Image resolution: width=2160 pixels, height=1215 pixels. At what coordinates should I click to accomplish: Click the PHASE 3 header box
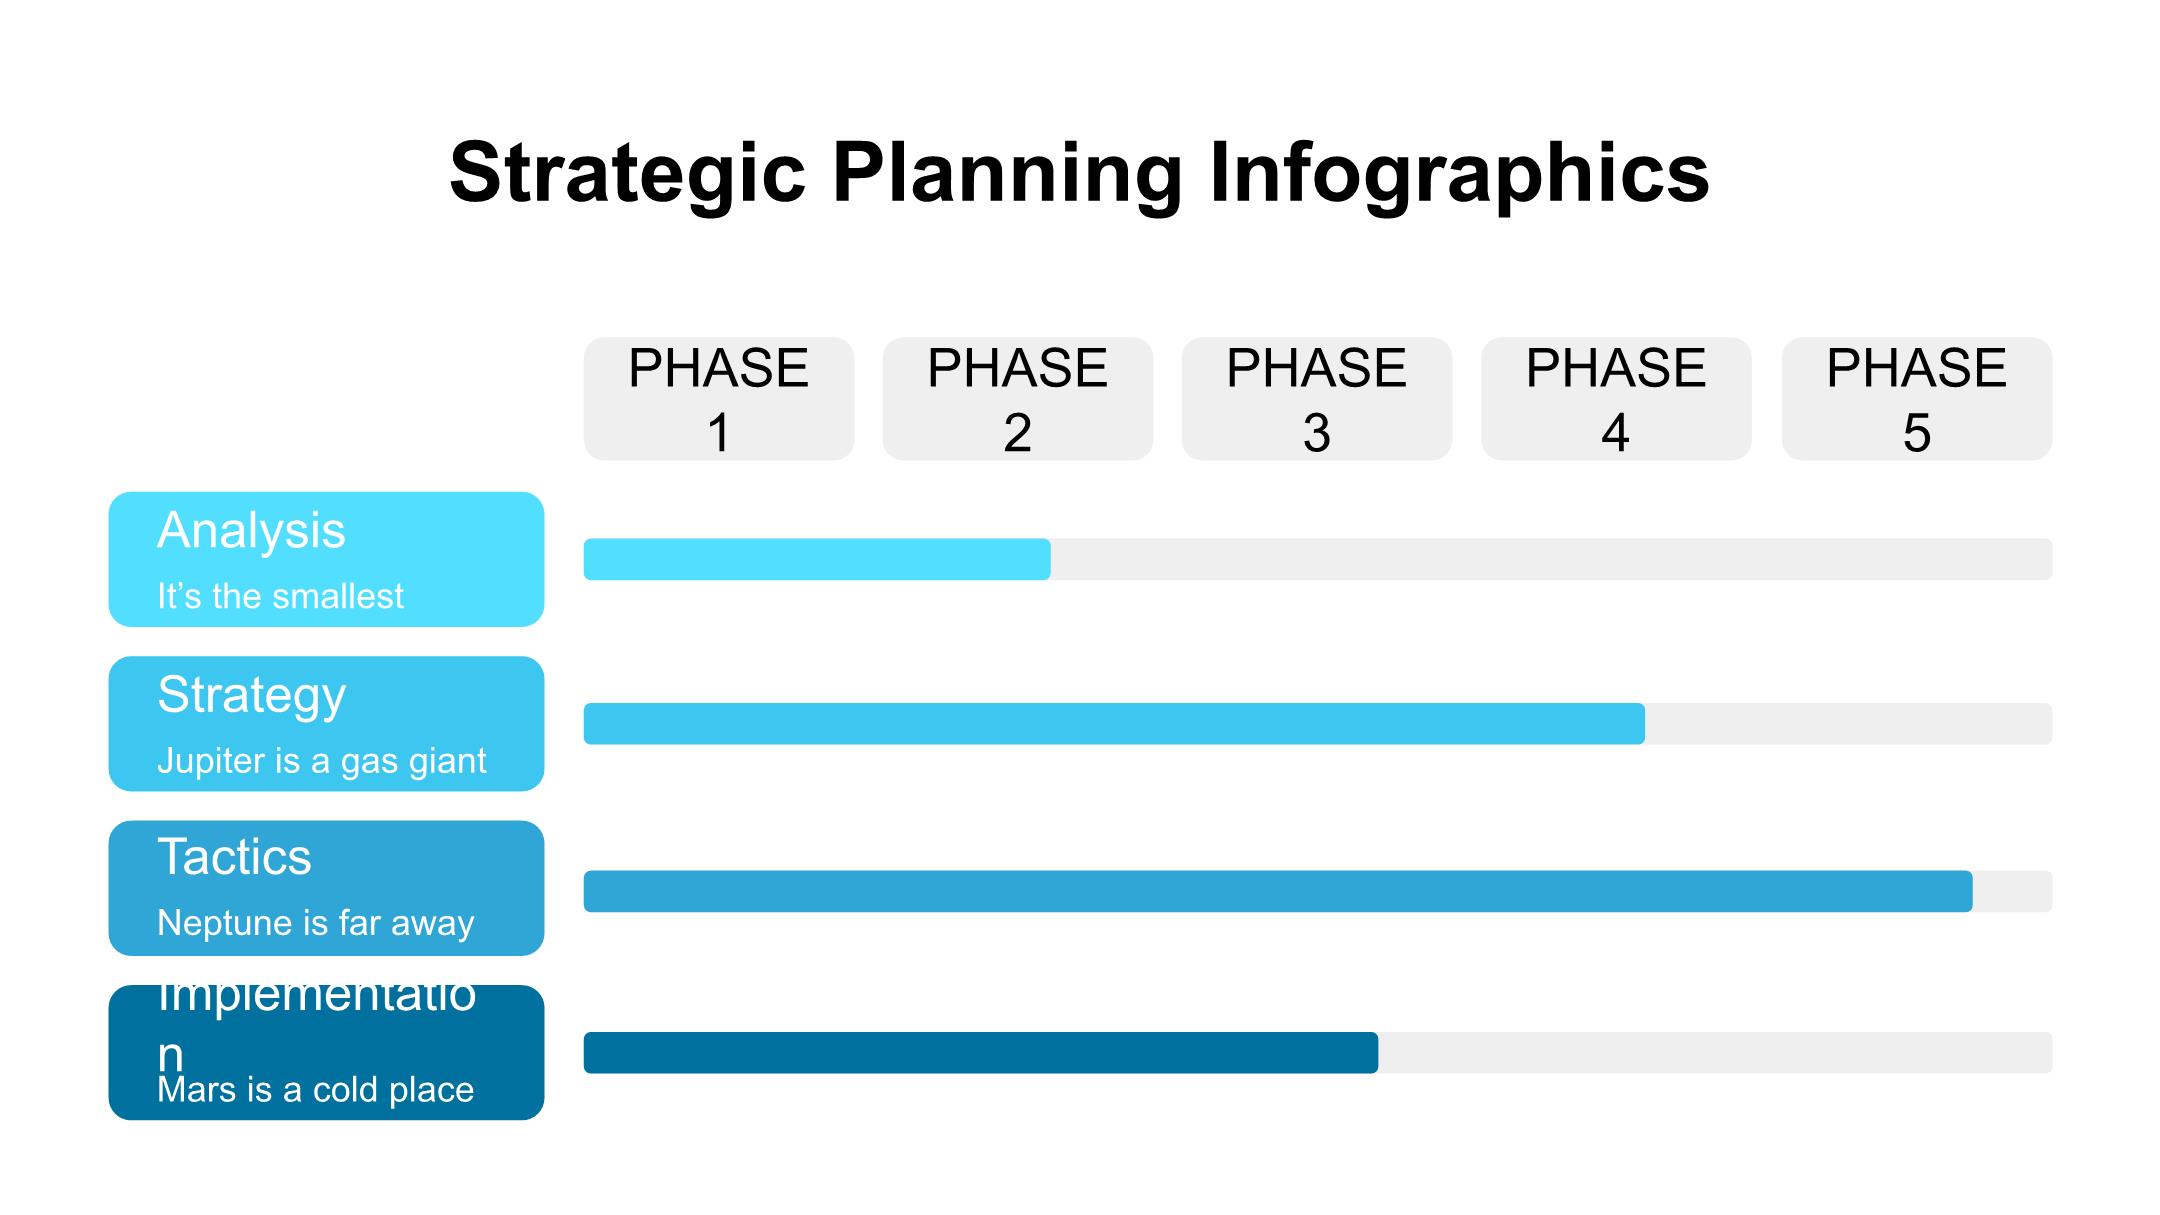[1316, 399]
